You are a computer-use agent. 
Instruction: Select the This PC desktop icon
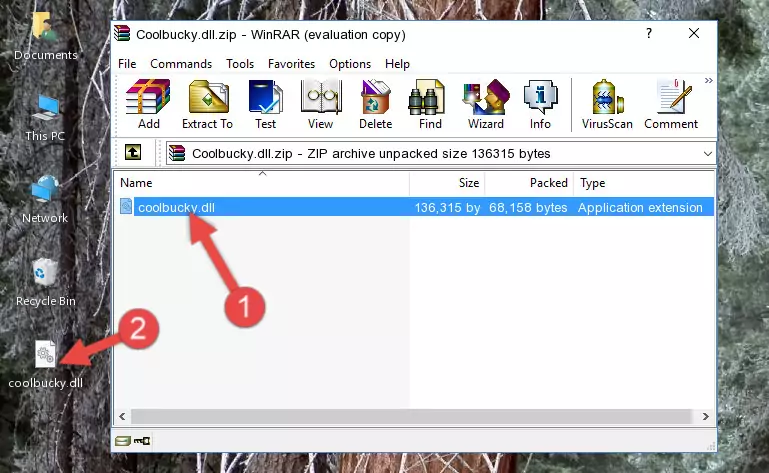click(45, 118)
